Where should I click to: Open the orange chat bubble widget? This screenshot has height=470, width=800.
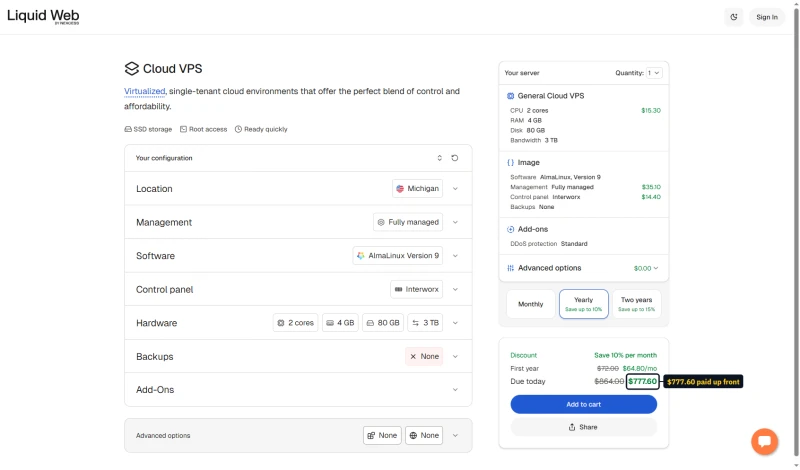point(764,441)
